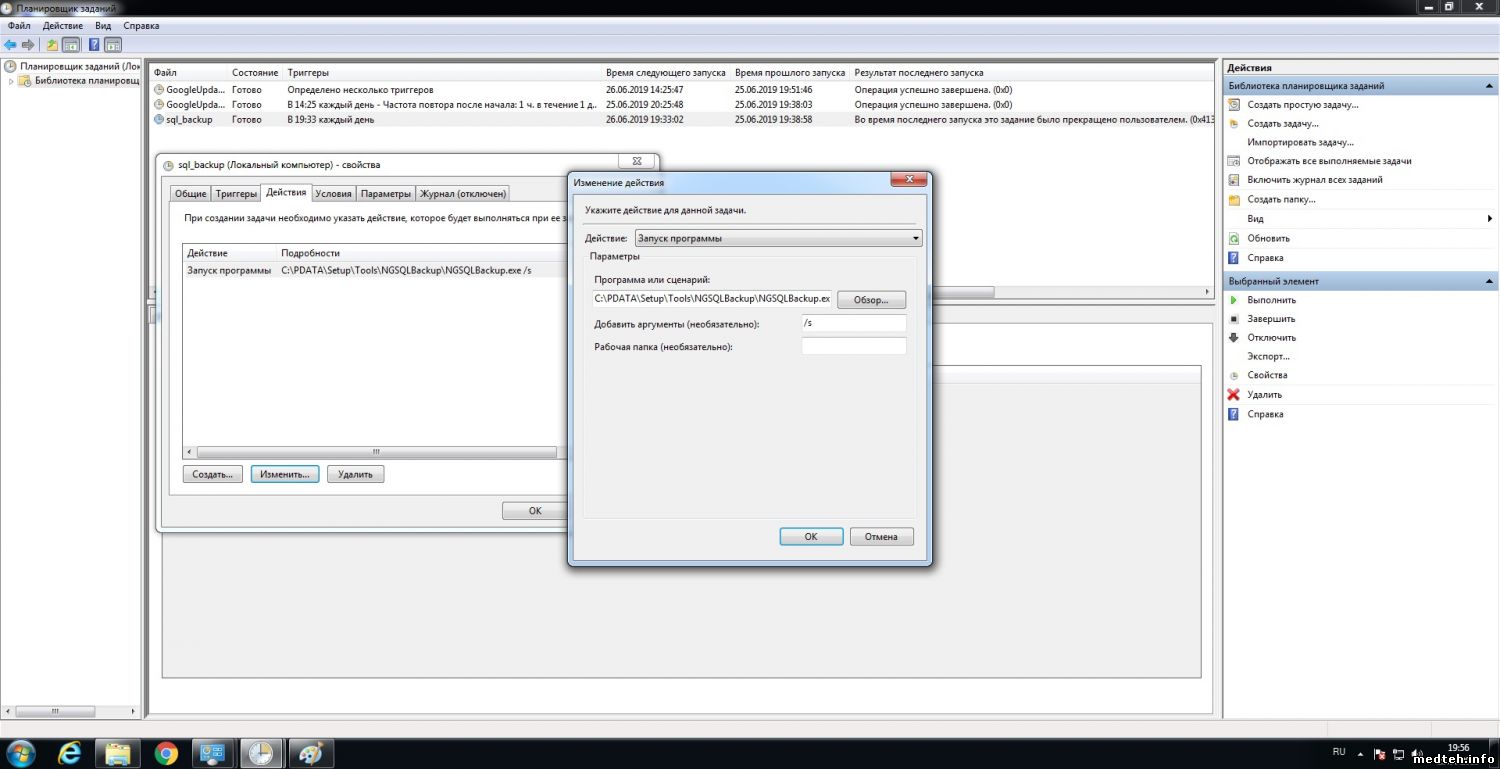This screenshot has width=1500, height=769.
Task: Delete the task with red X Удалить
Action: point(1264,395)
